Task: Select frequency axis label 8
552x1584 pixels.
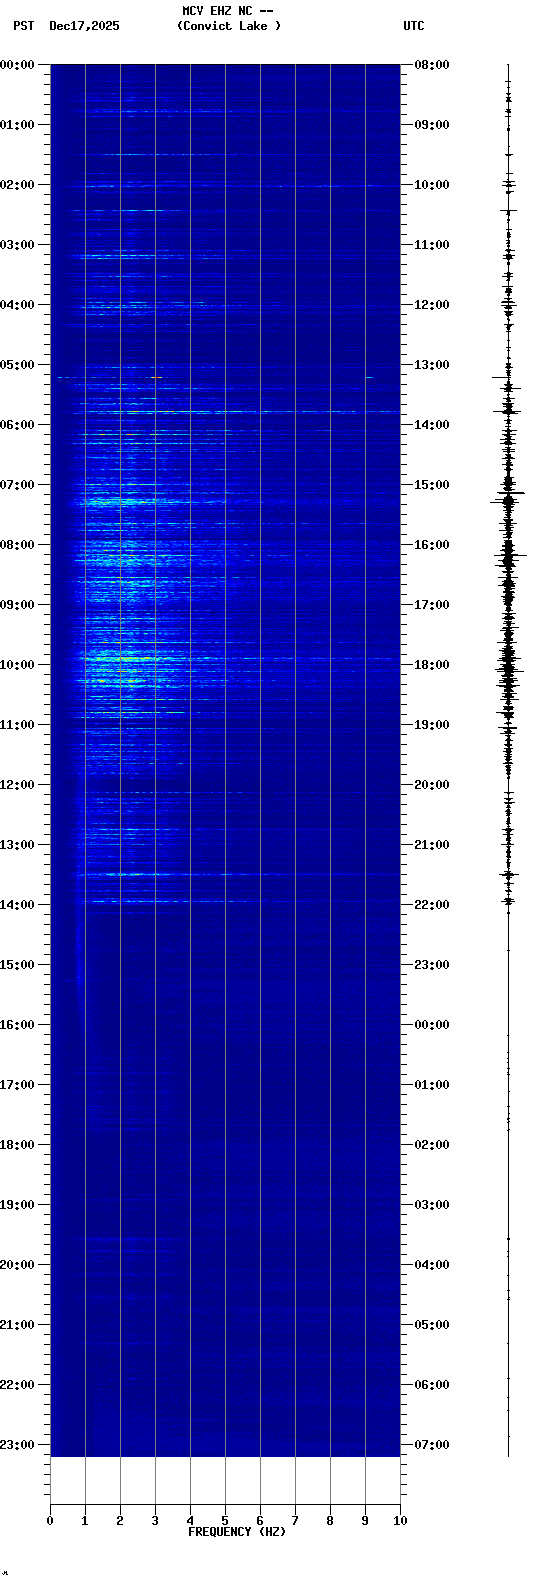Action: coord(330,1521)
